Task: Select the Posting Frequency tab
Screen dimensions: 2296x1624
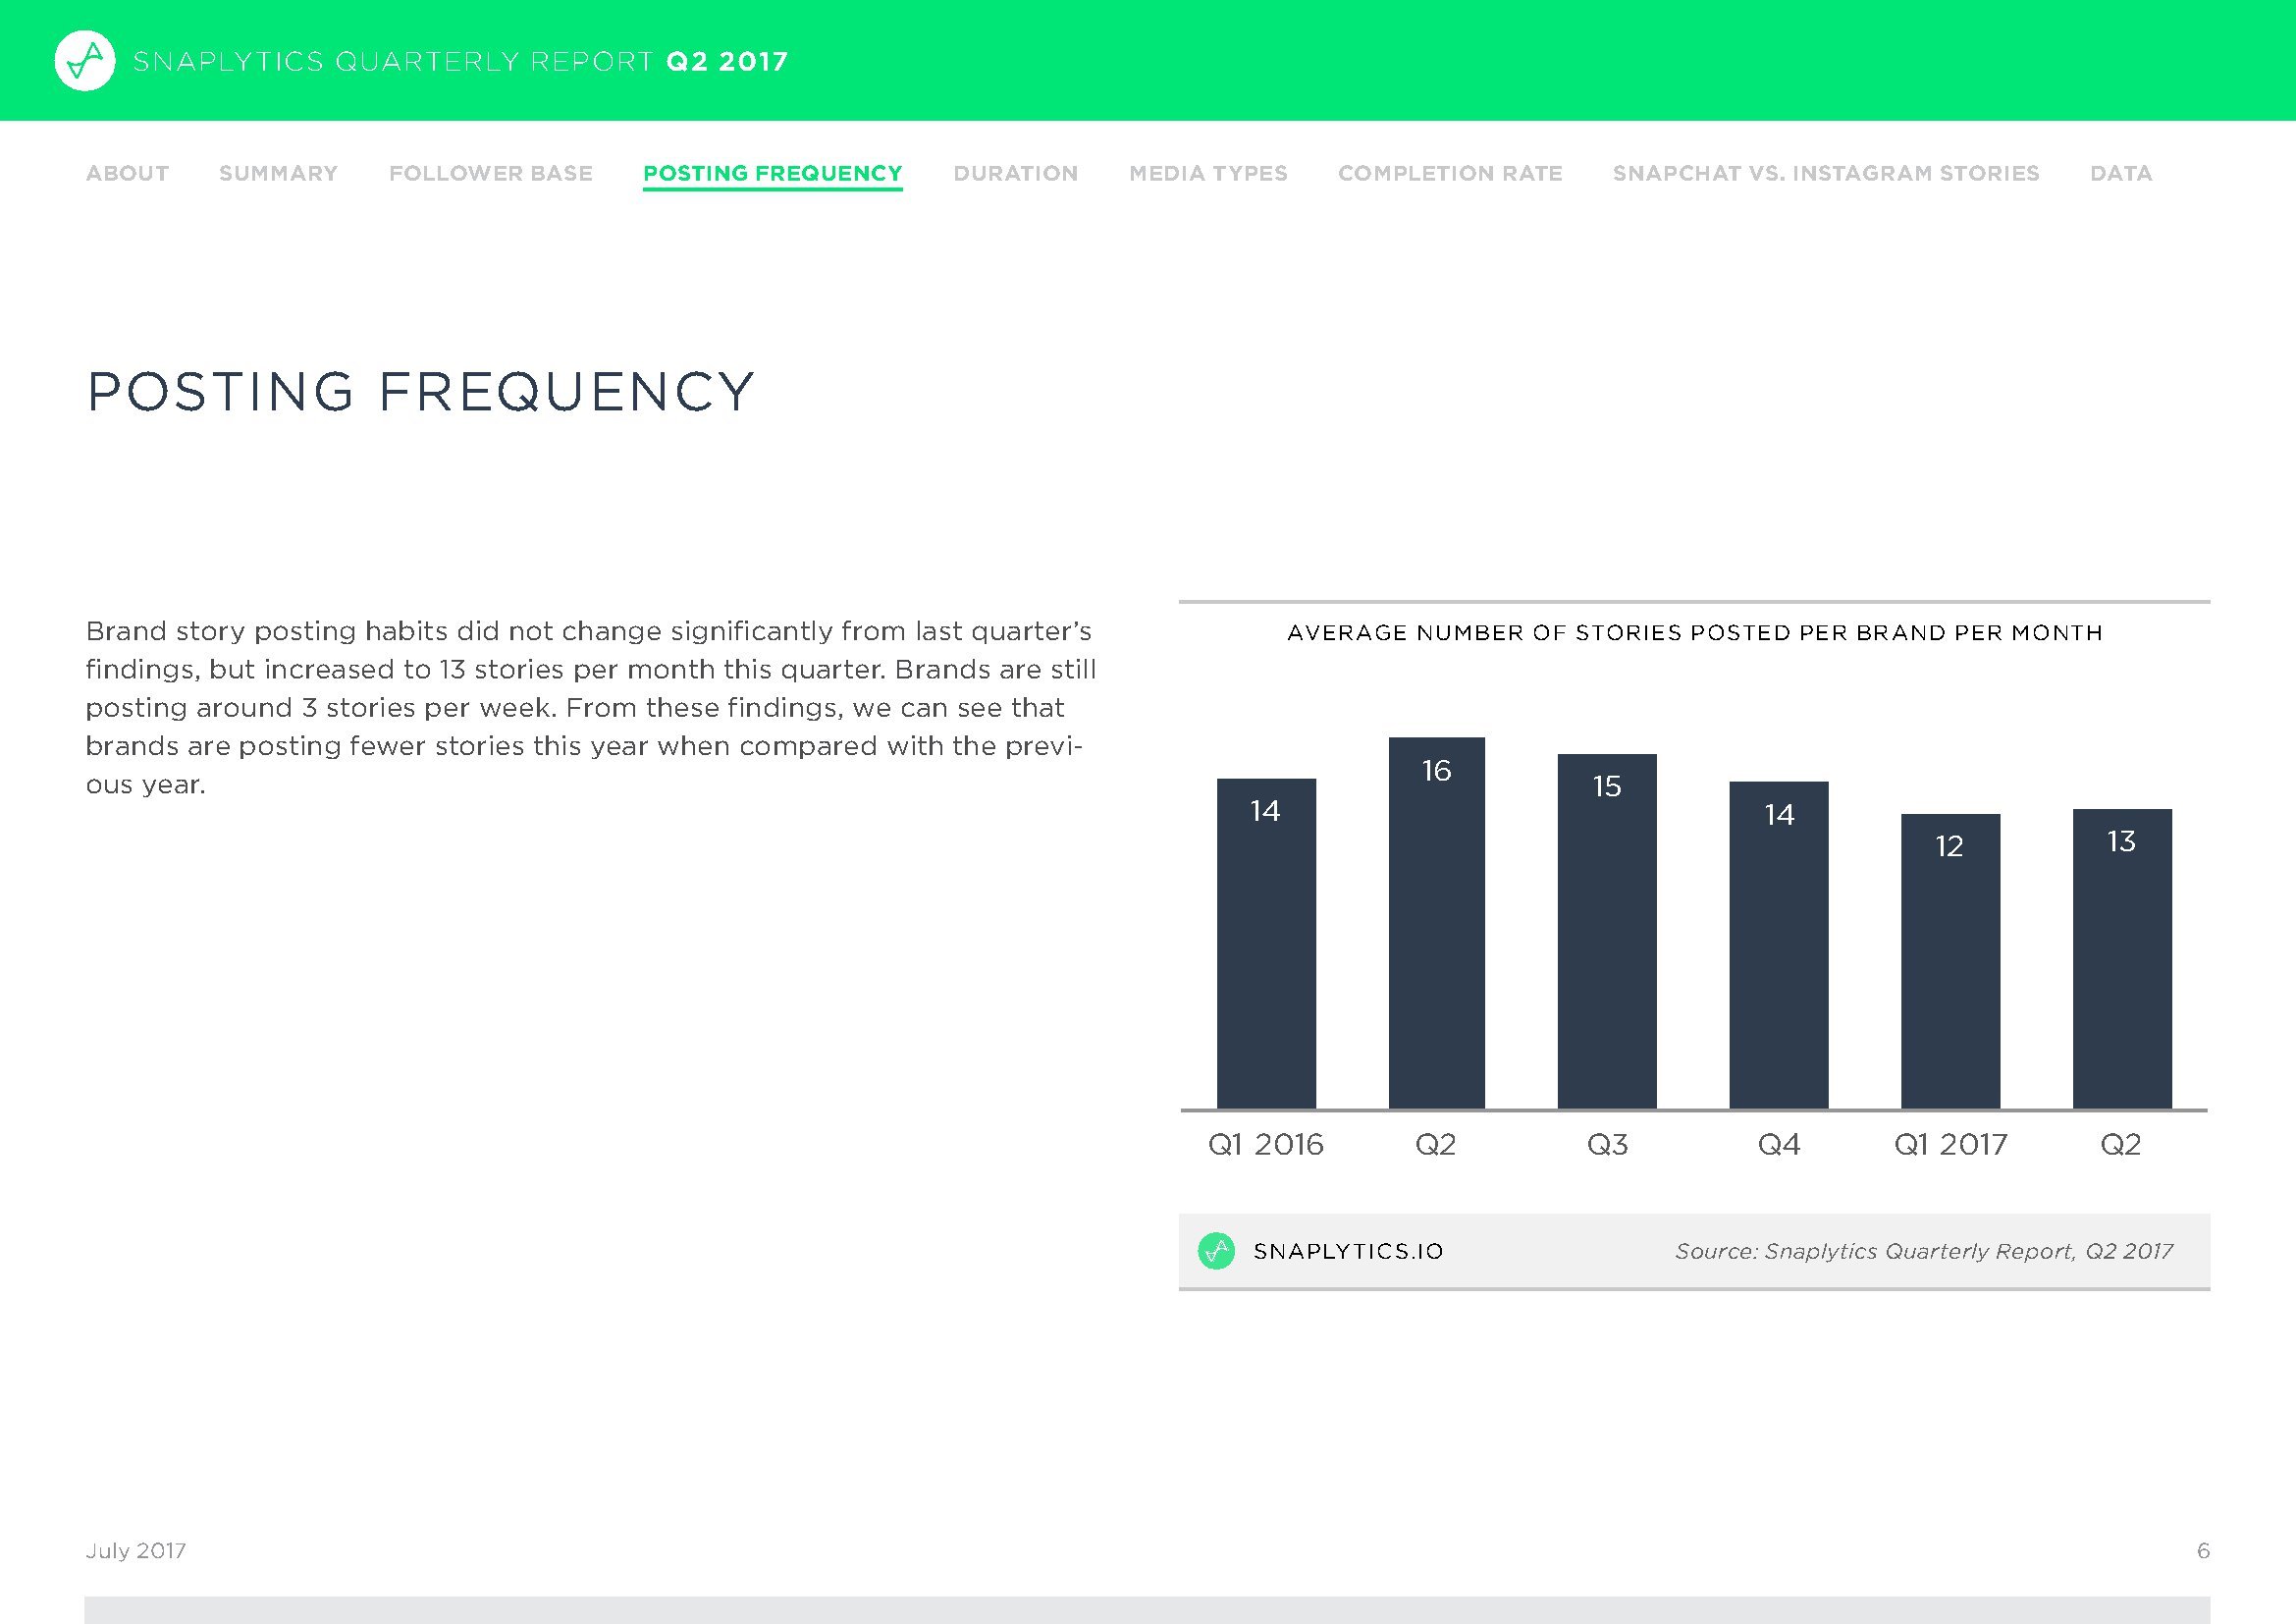Action: (772, 173)
